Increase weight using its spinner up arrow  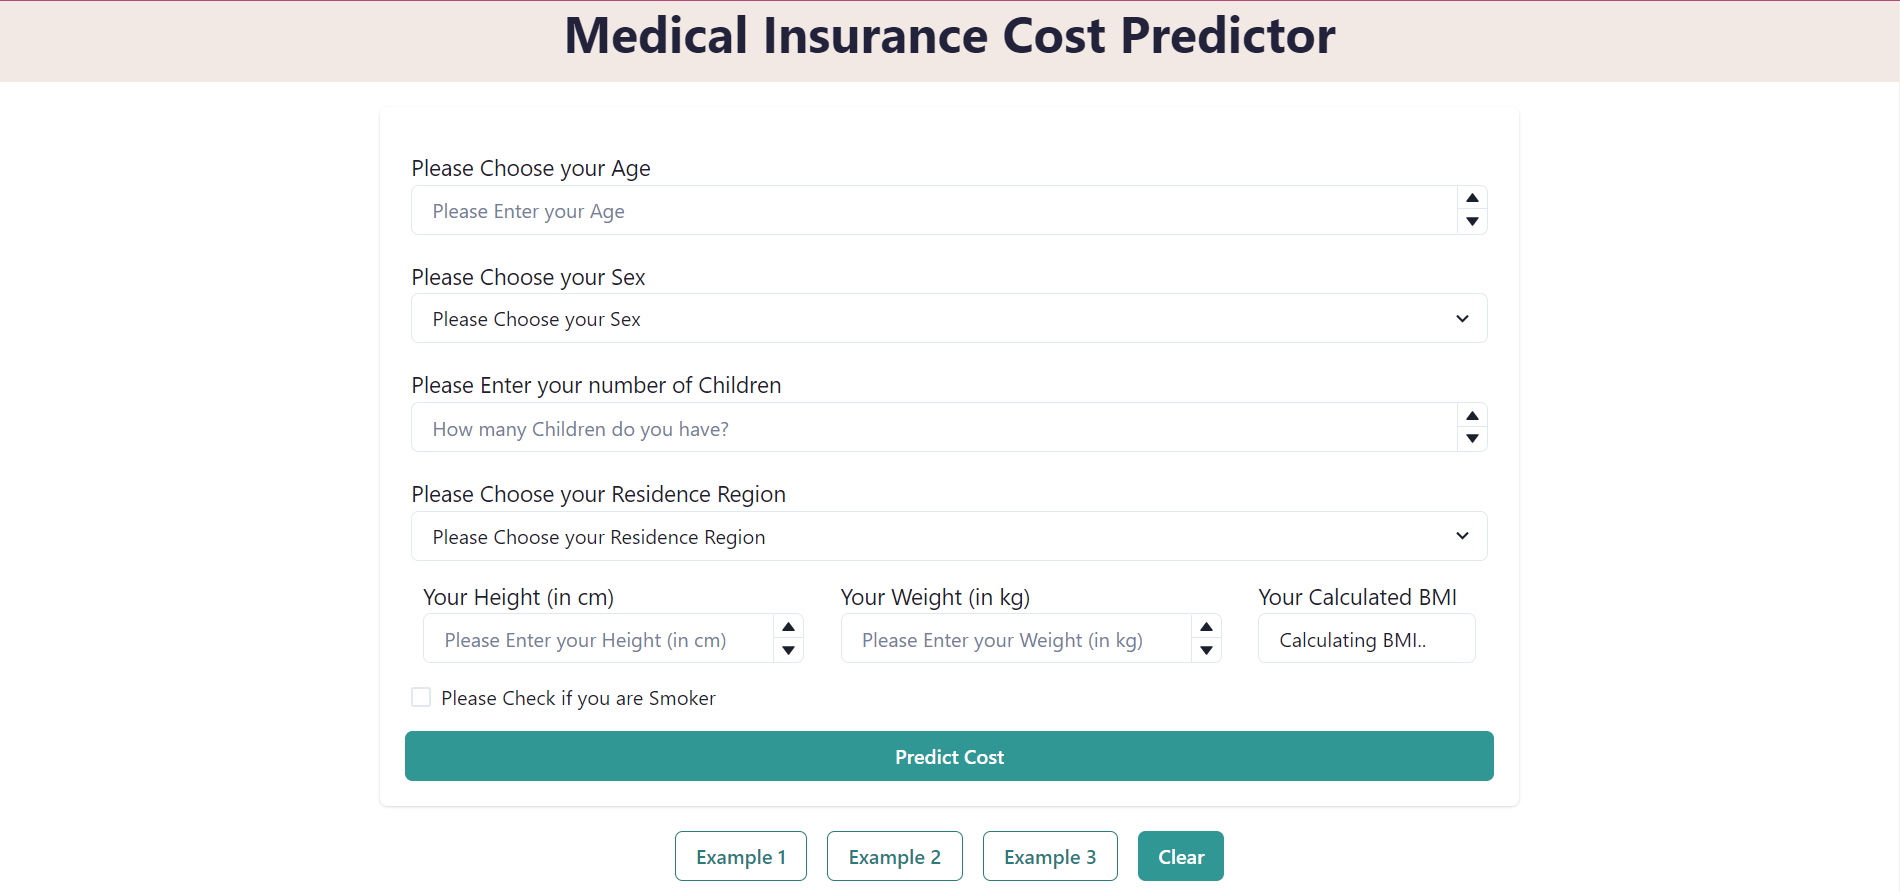pyautogui.click(x=1207, y=627)
